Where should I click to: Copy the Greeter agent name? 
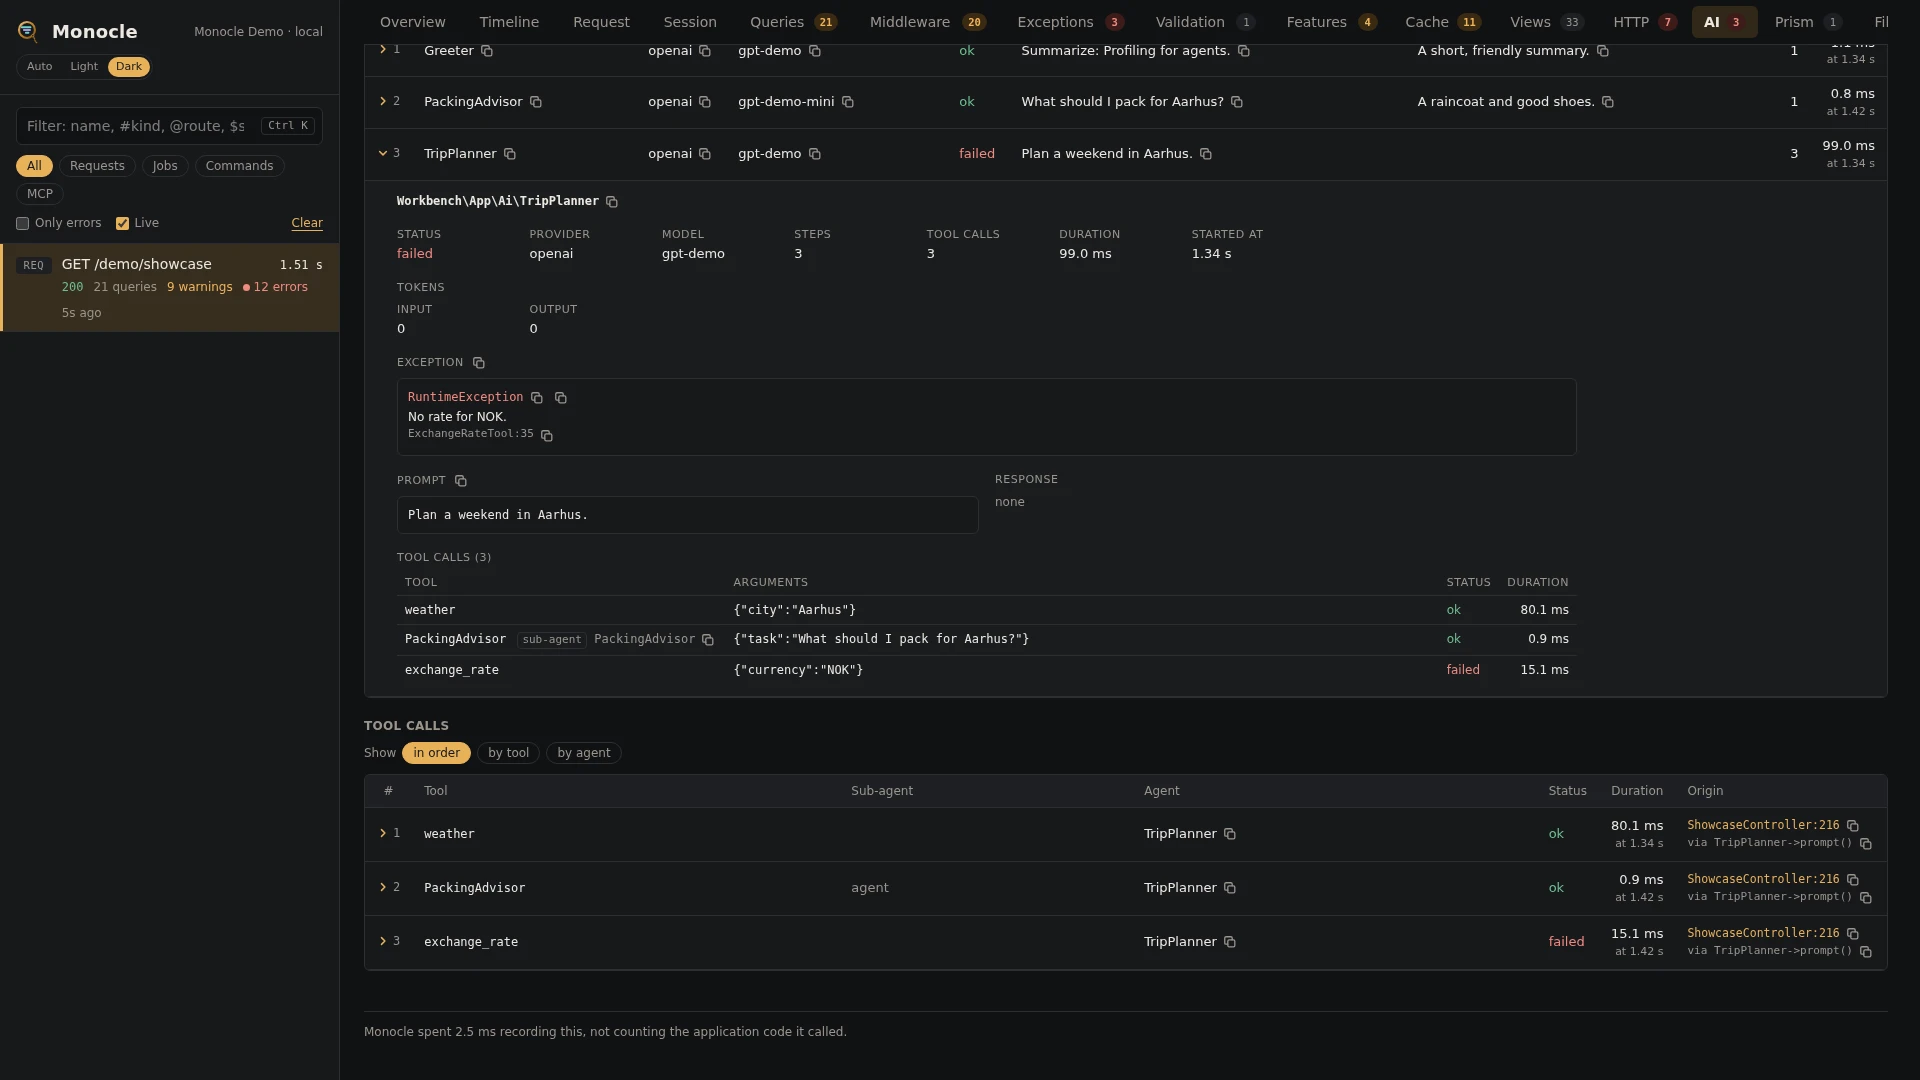point(487,51)
